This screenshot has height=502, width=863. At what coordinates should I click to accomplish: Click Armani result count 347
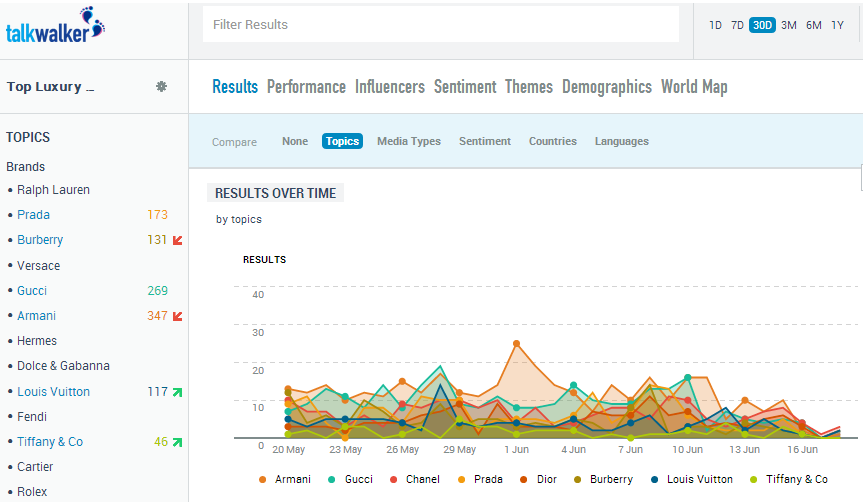[x=157, y=316]
